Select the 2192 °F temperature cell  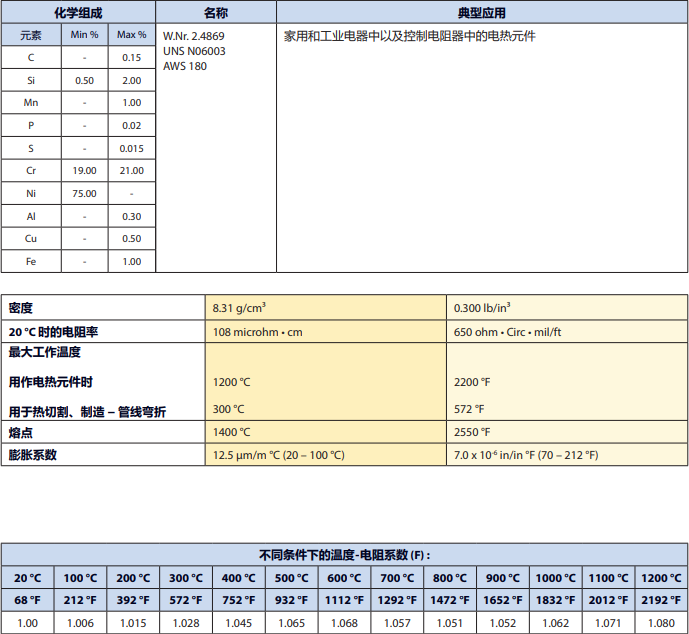(662, 600)
